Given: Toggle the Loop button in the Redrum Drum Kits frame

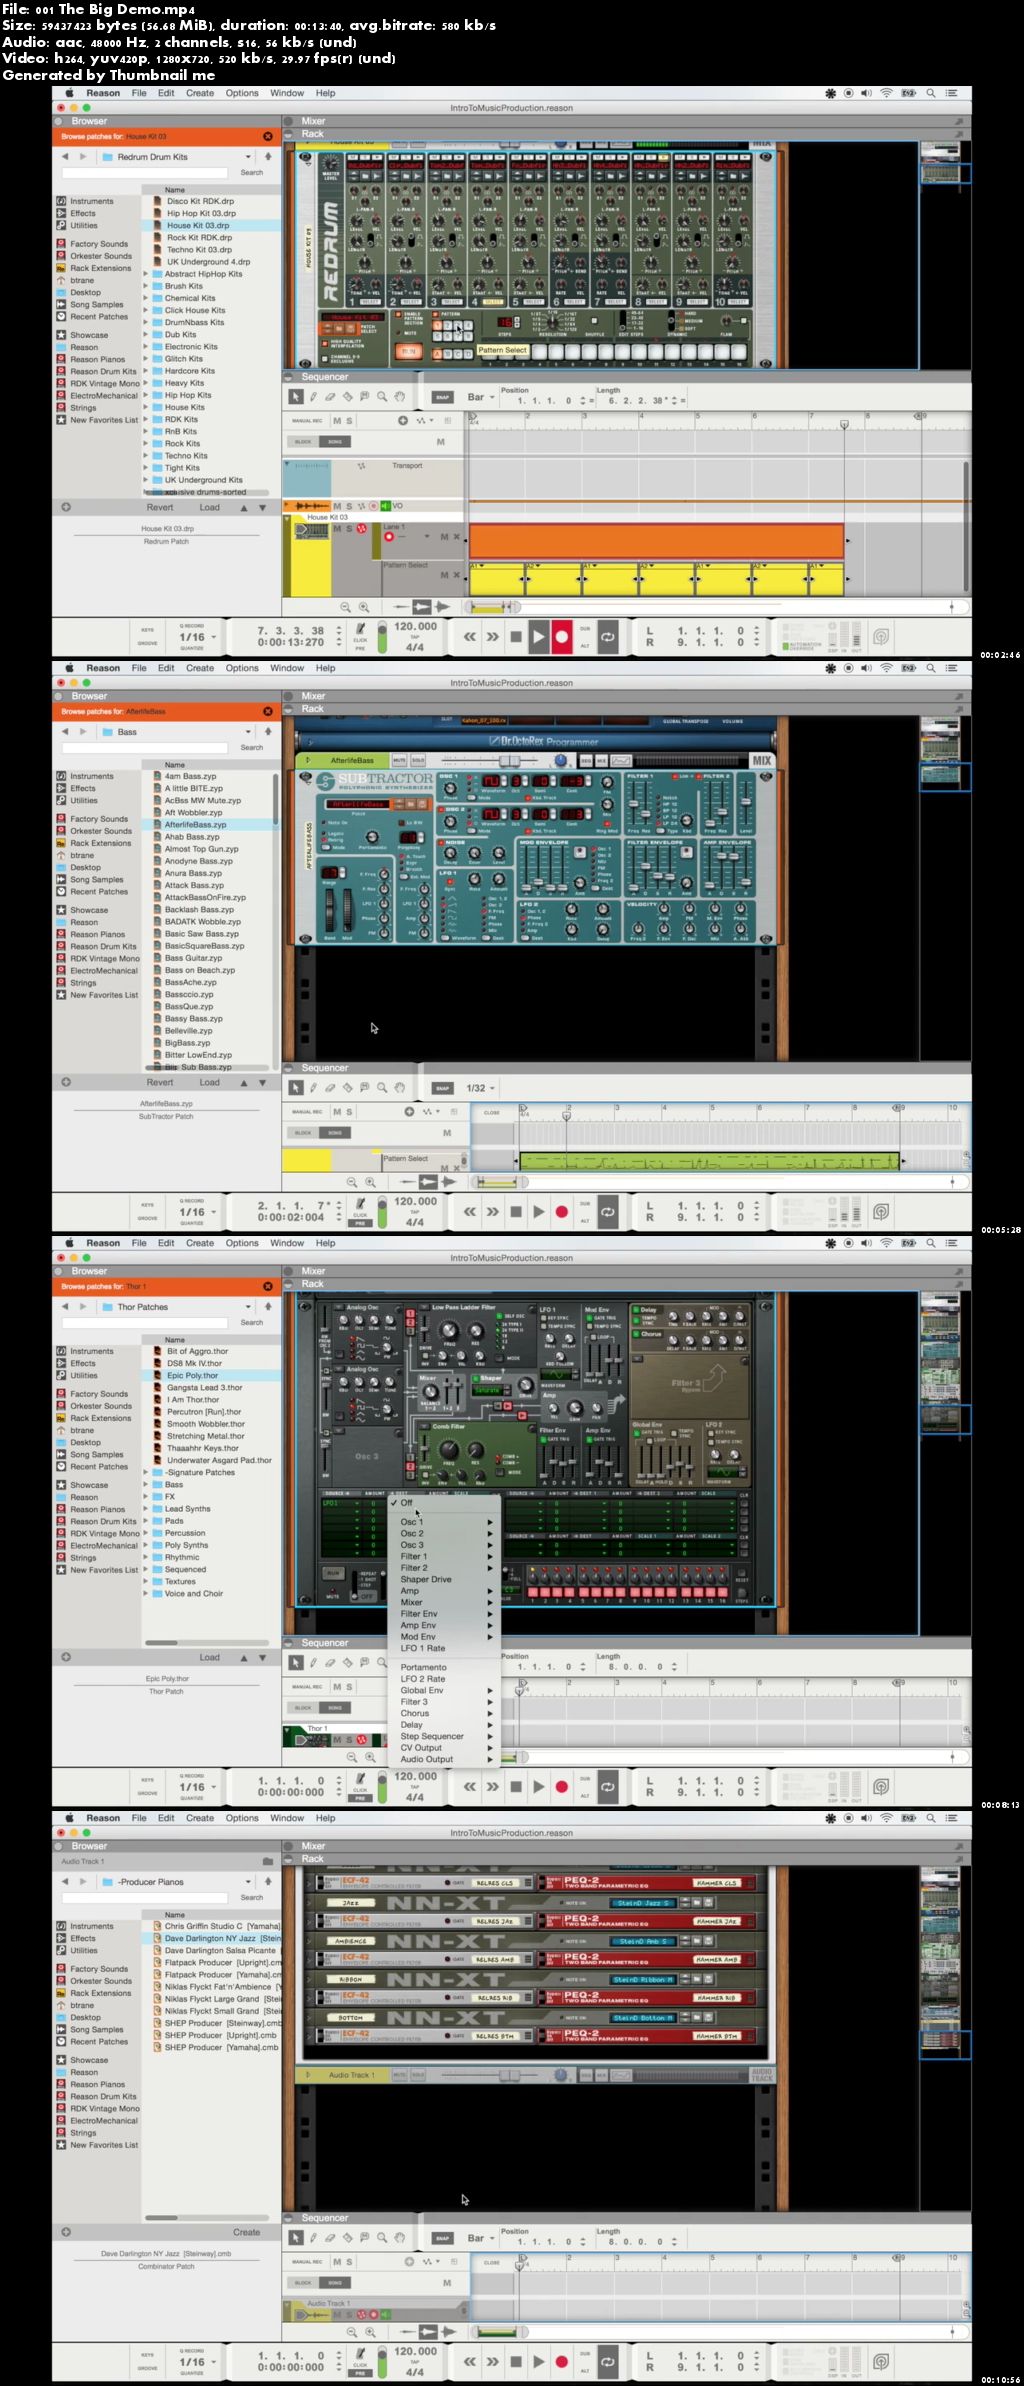Looking at the screenshot, I should tap(608, 636).
